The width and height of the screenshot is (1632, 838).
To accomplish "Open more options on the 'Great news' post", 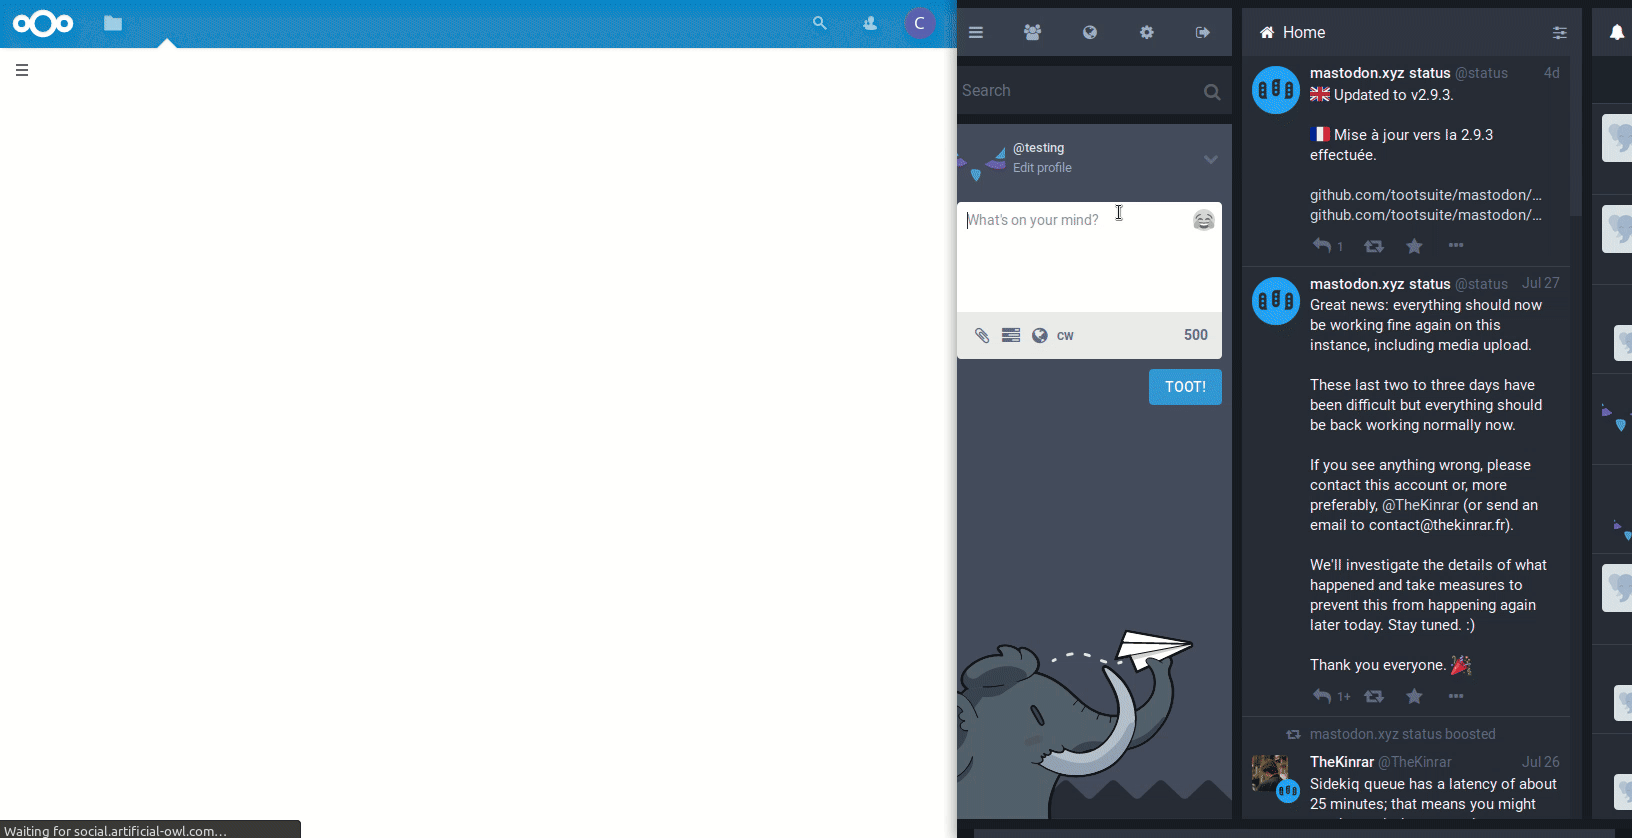I will 1456,696.
